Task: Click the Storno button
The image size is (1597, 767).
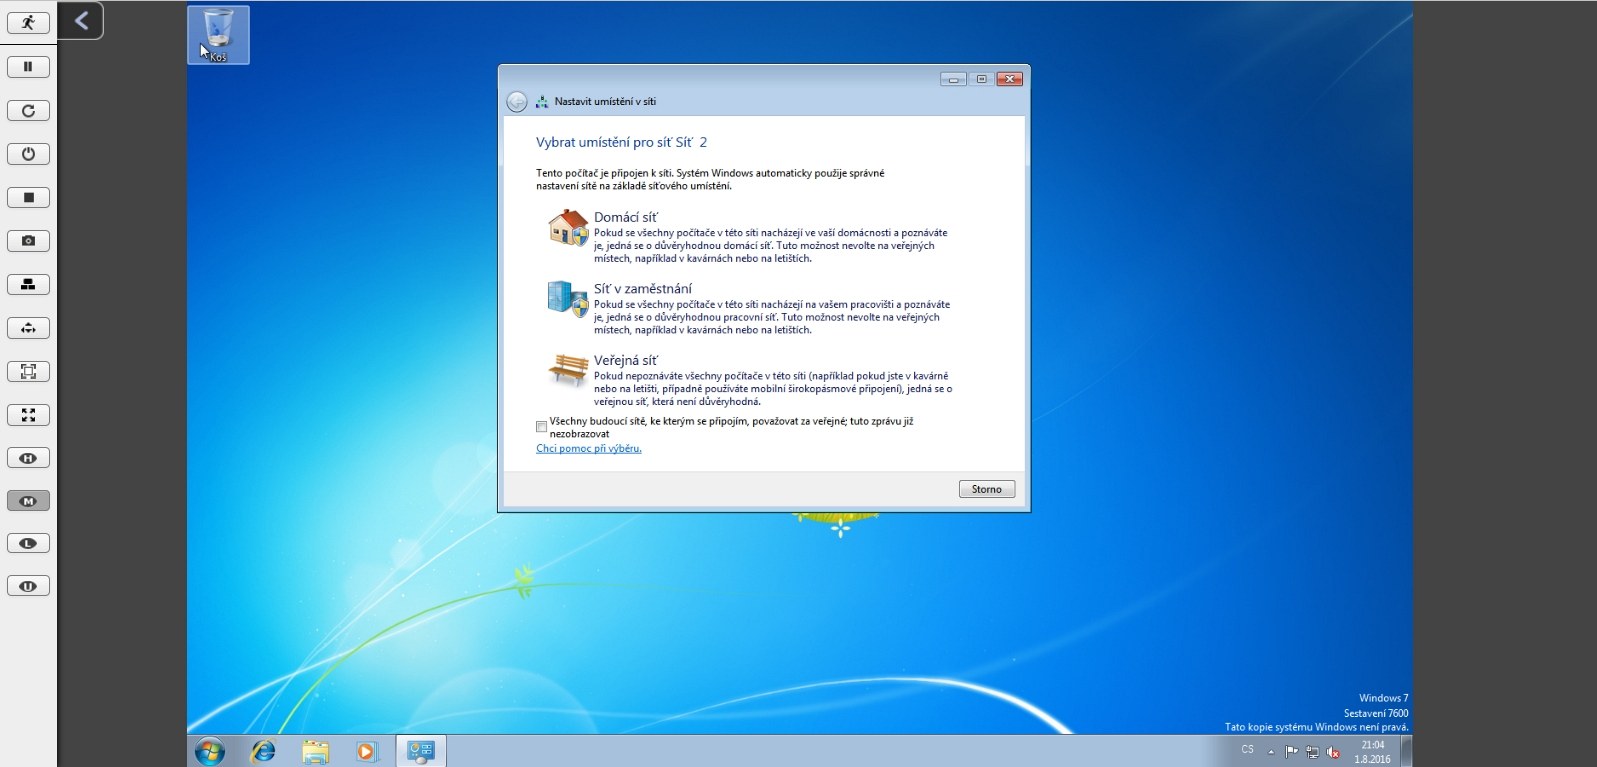Action: click(x=987, y=489)
